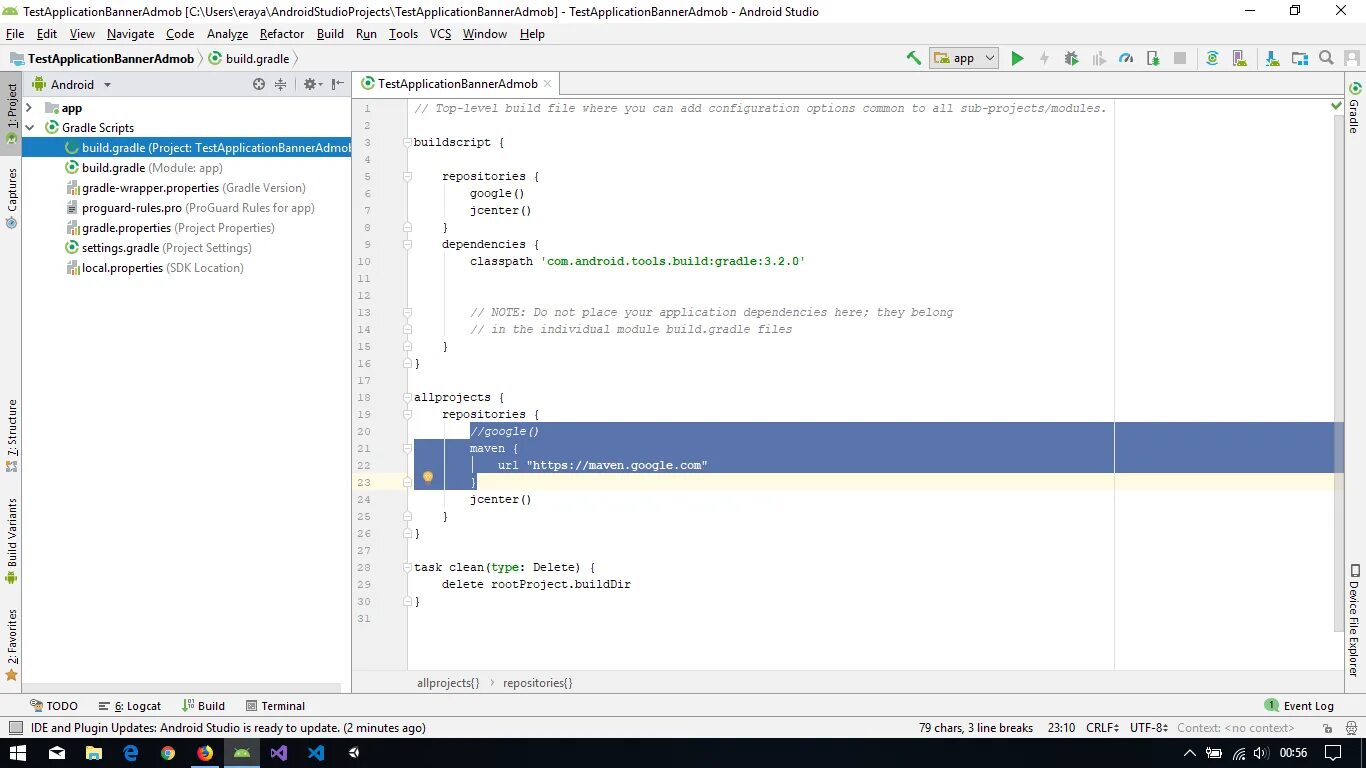1366x768 pixels.
Task: Run the app with the green play button
Action: pyautogui.click(x=1017, y=58)
